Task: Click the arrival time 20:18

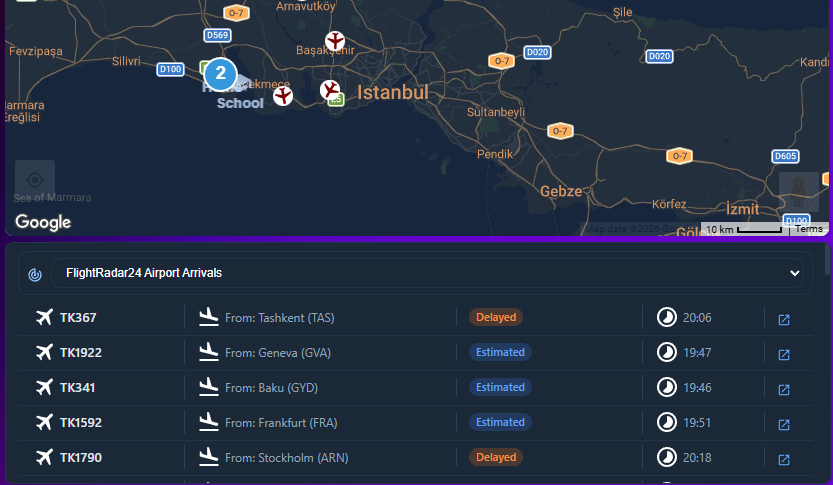Action: tap(697, 458)
